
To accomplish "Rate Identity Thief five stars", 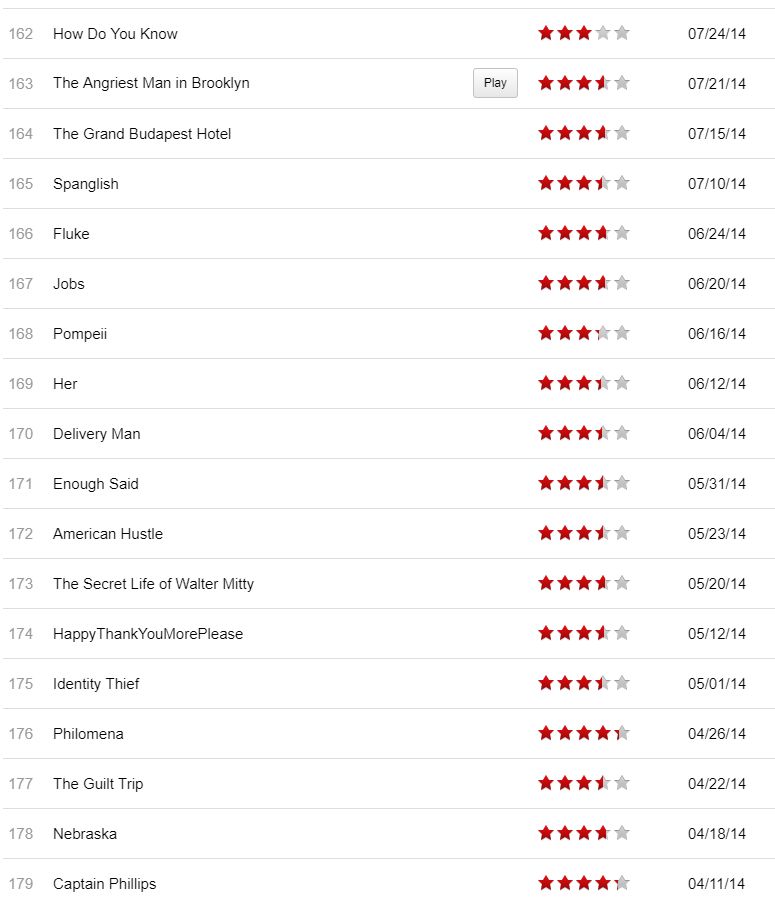I will coord(622,683).
